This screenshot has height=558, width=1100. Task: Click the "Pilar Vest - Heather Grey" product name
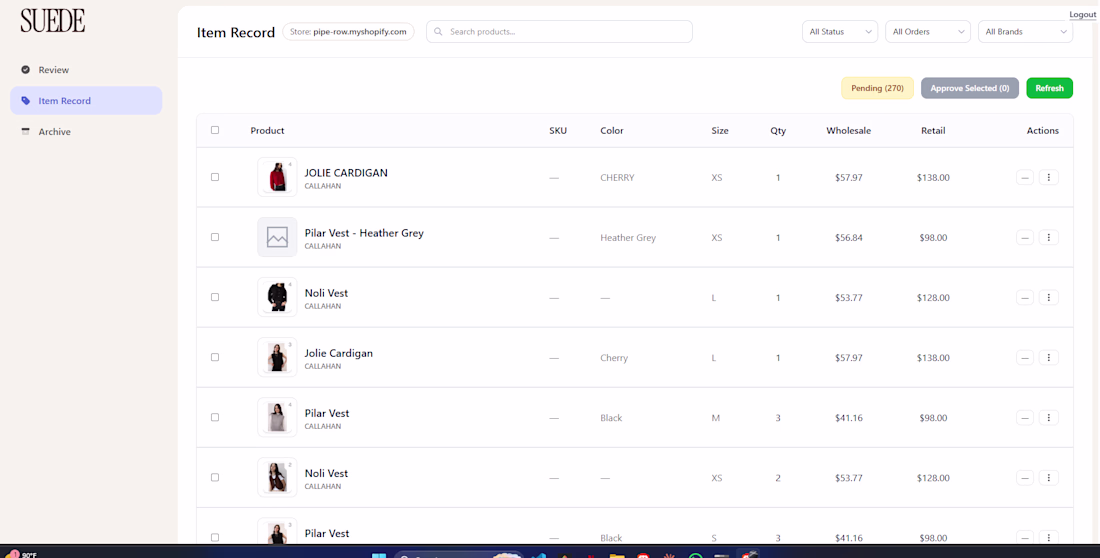pos(364,233)
